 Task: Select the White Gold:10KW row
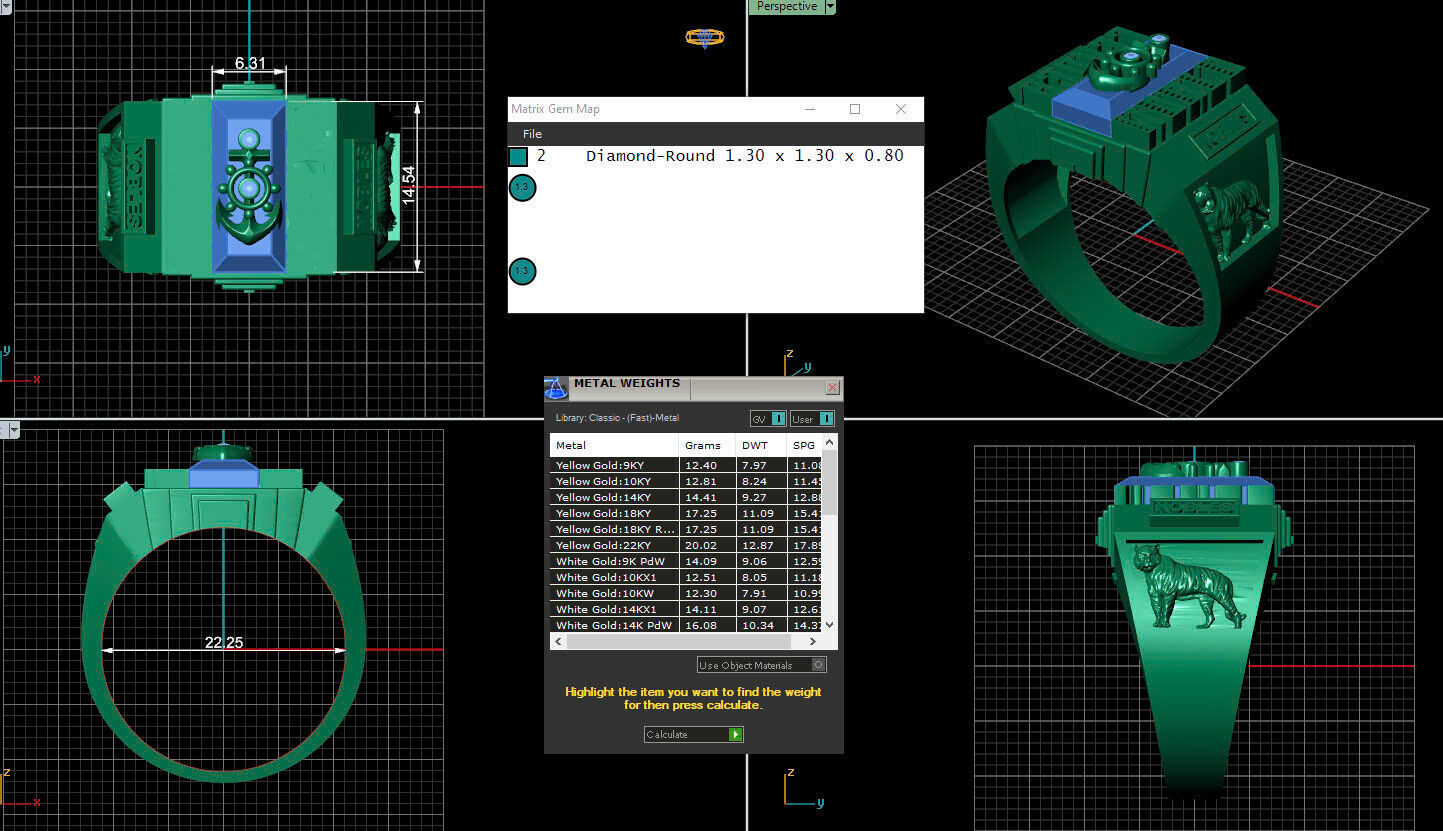pos(686,593)
